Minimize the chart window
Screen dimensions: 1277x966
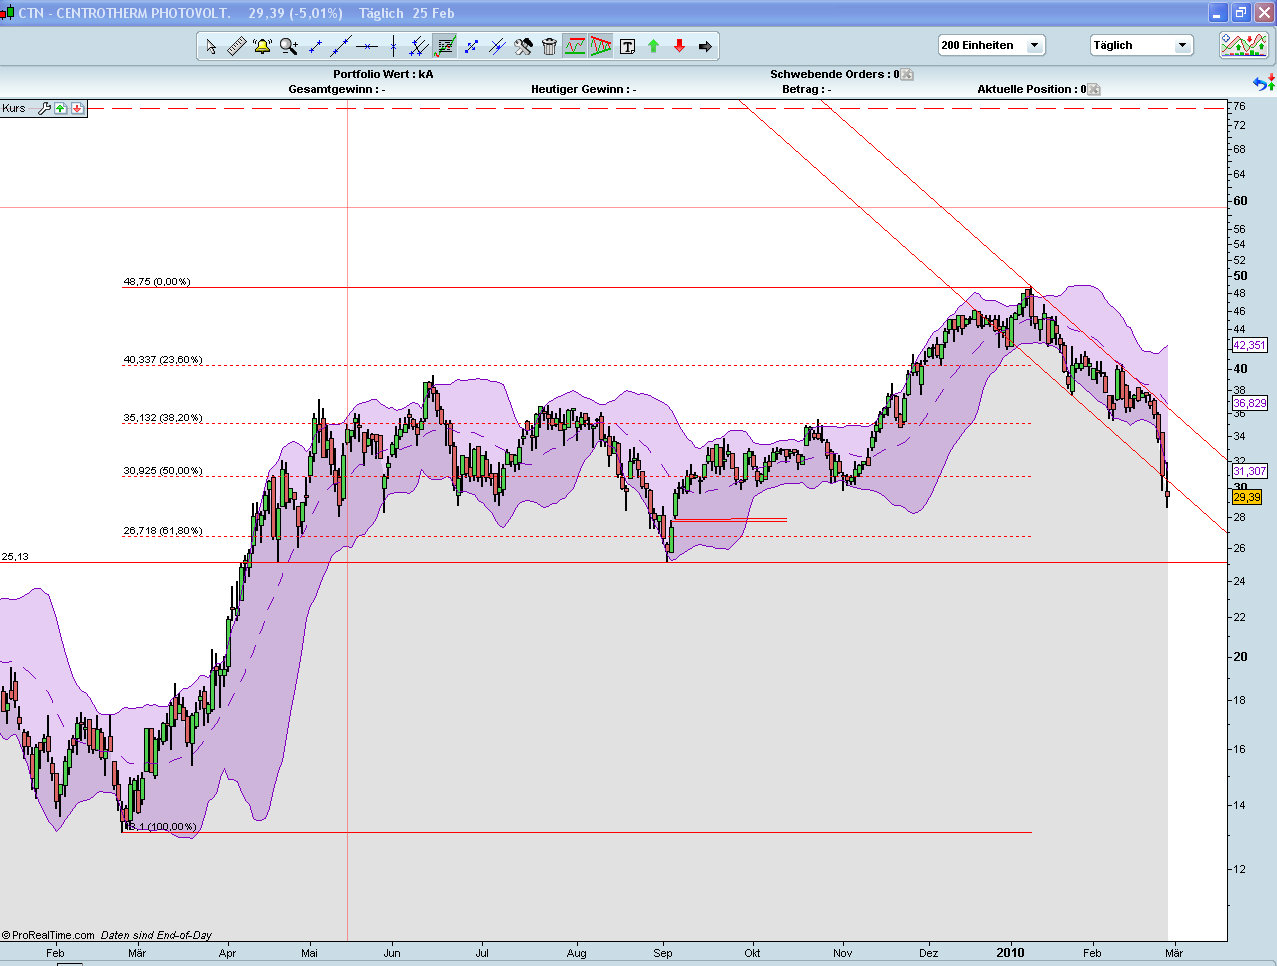[x=1218, y=13]
